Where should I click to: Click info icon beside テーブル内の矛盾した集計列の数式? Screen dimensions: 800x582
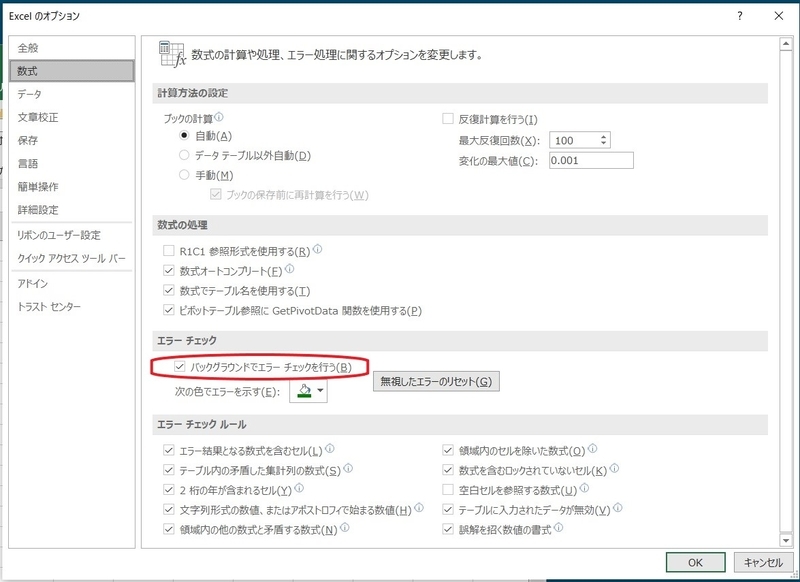pyautogui.click(x=348, y=469)
